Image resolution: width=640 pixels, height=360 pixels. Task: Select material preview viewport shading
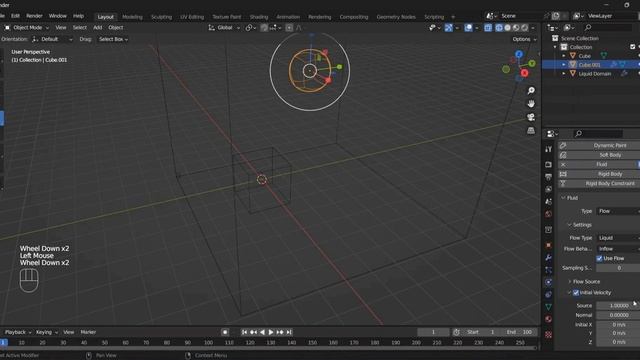click(516, 28)
